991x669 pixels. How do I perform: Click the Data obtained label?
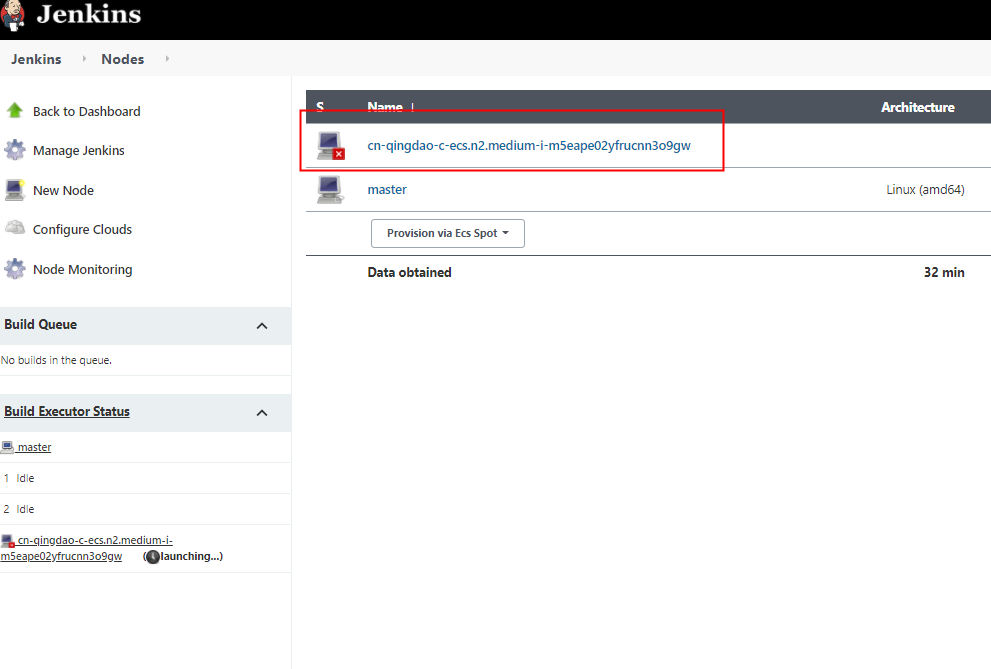(410, 272)
